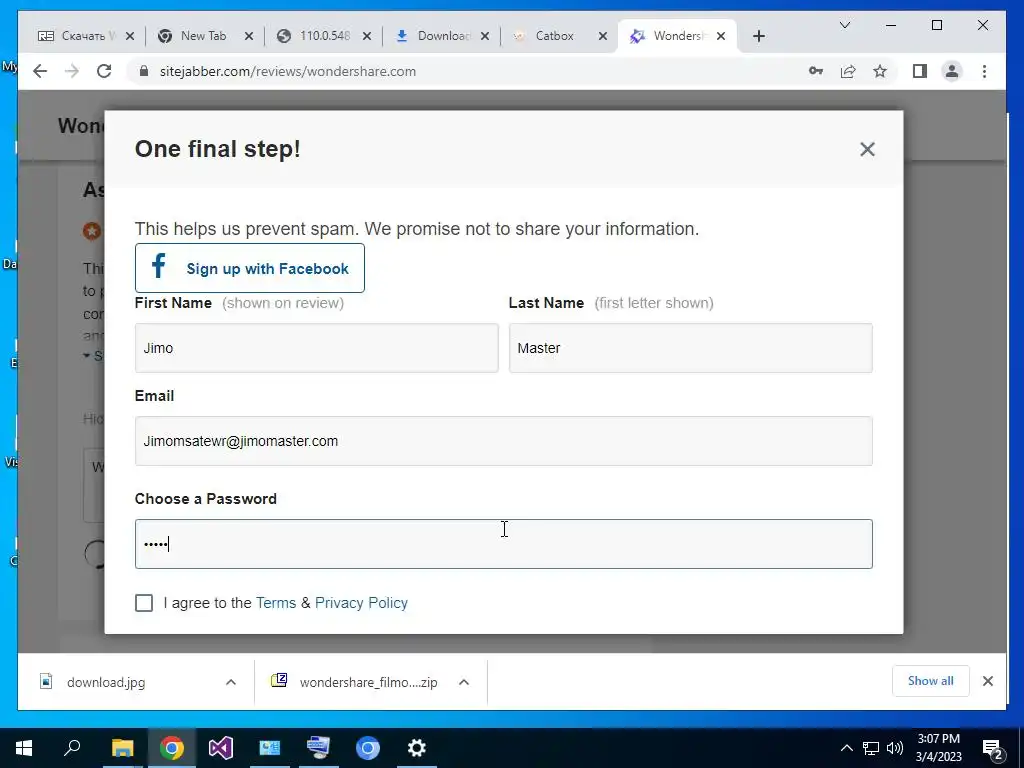Close the 110.0.548 tab
Screen dimensions: 1024x768
[x=367, y=36]
